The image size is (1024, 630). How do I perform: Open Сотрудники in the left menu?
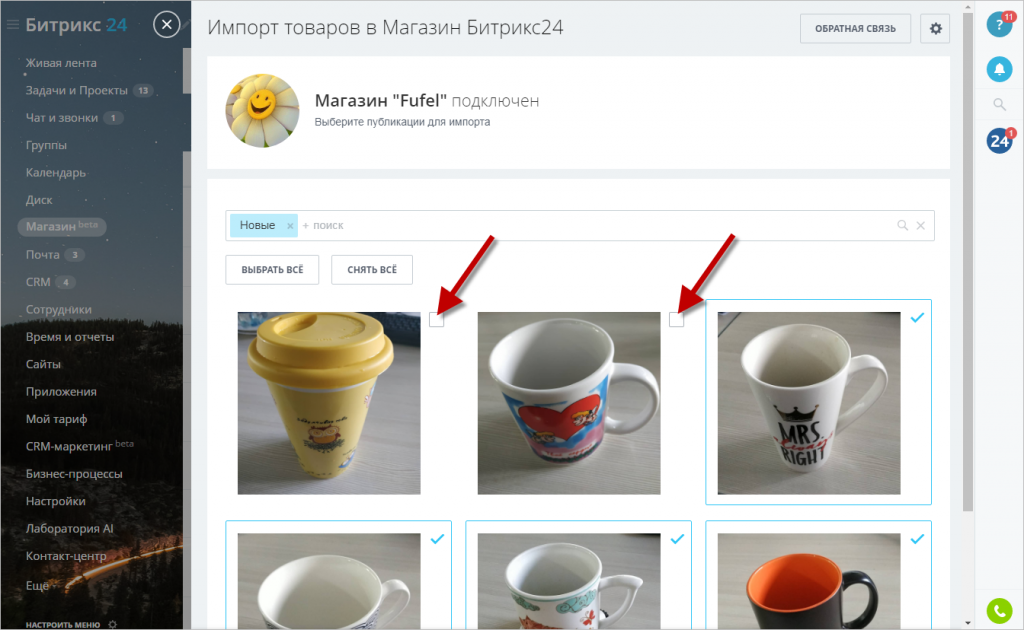tap(59, 309)
